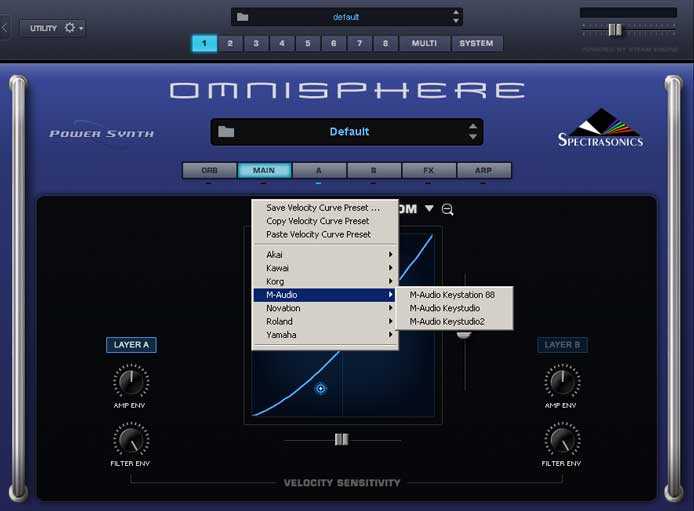Switch to the MAIN tab
This screenshot has width=694, height=511.
[264, 170]
